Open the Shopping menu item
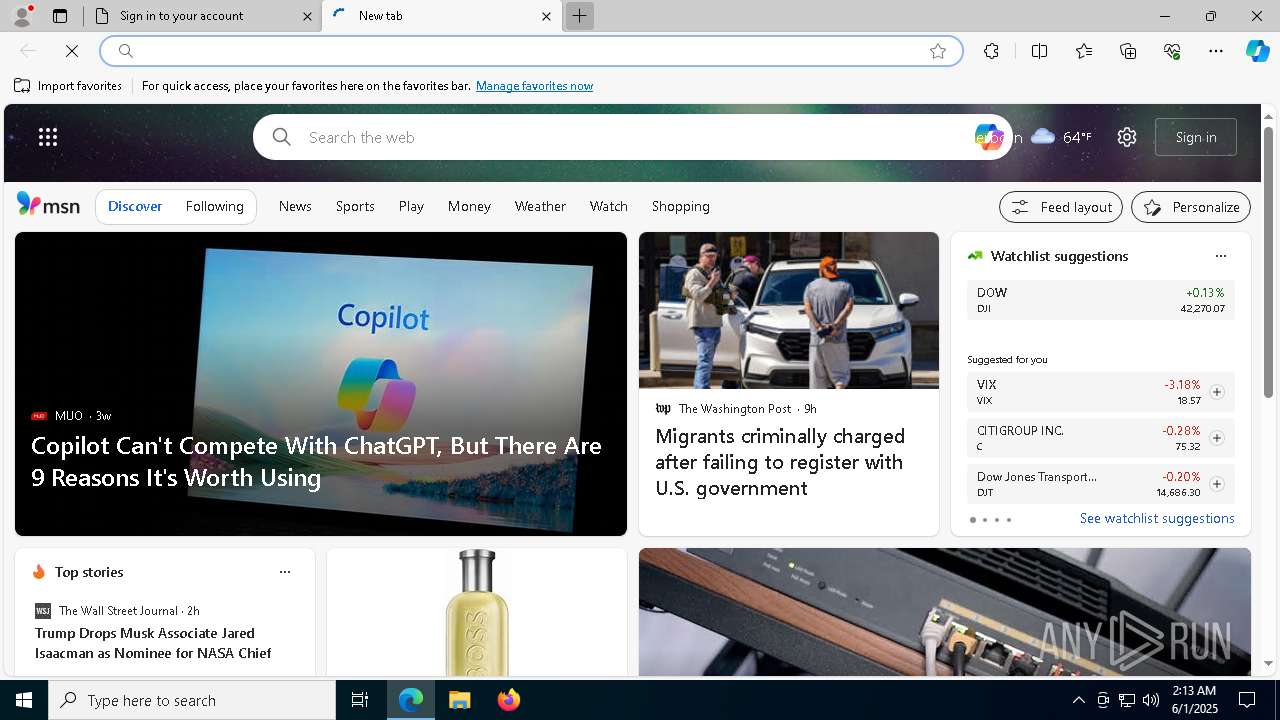 click(680, 206)
